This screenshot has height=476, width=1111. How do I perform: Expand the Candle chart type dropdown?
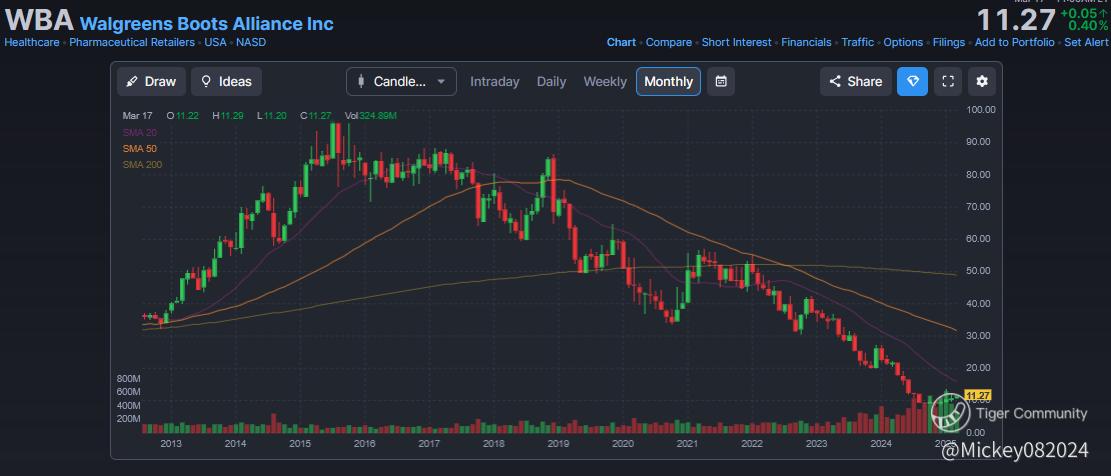[x=401, y=82]
